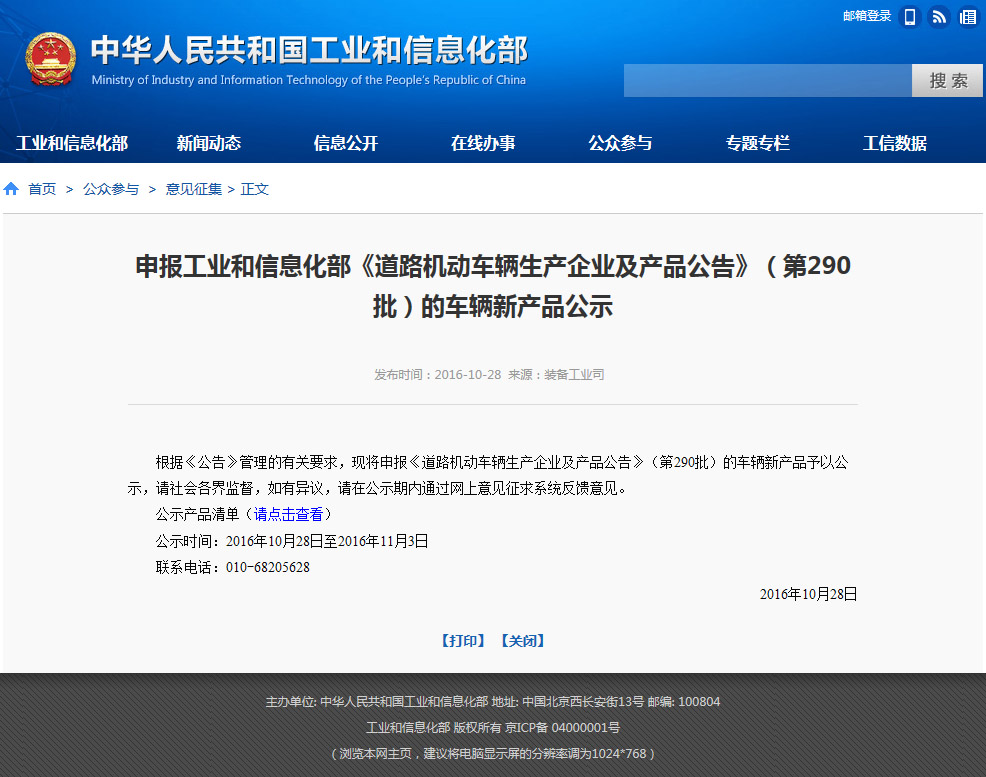This screenshot has width=986, height=777.
Task: Open 工业和信息化部 navigation menu
Action: (x=72, y=143)
